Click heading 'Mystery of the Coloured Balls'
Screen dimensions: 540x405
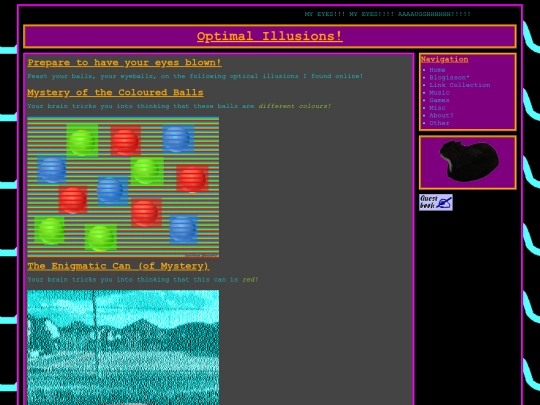[115, 93]
